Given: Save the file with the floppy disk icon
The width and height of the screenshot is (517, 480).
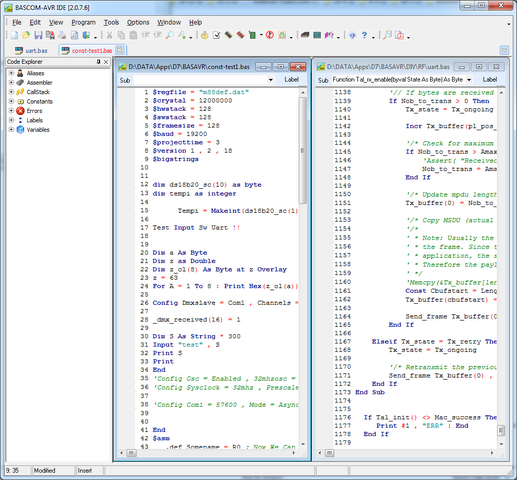Looking at the screenshot, I should [38, 35].
